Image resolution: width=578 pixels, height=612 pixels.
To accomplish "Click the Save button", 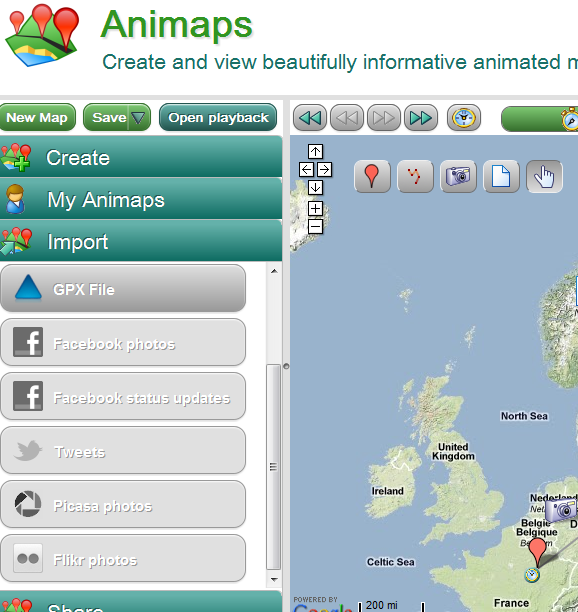I will [x=109, y=117].
